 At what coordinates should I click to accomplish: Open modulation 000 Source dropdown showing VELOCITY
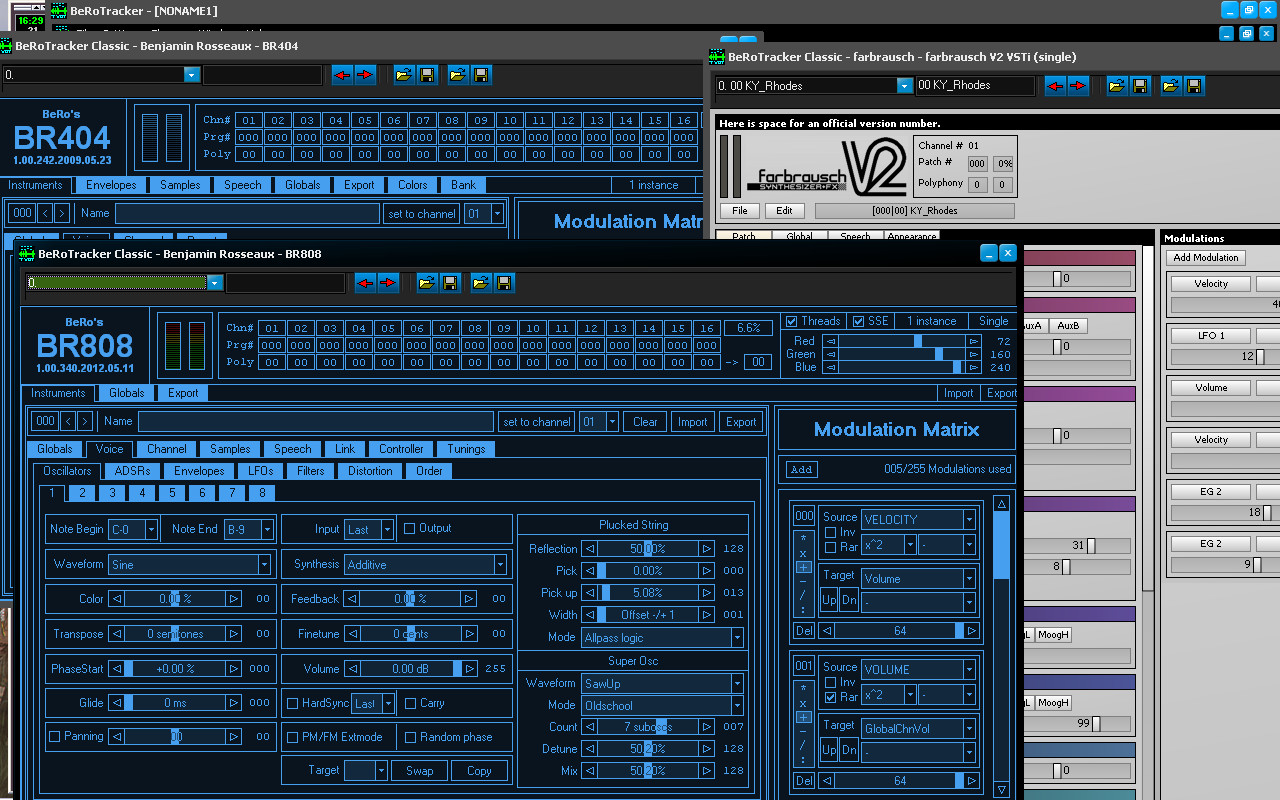coord(918,520)
